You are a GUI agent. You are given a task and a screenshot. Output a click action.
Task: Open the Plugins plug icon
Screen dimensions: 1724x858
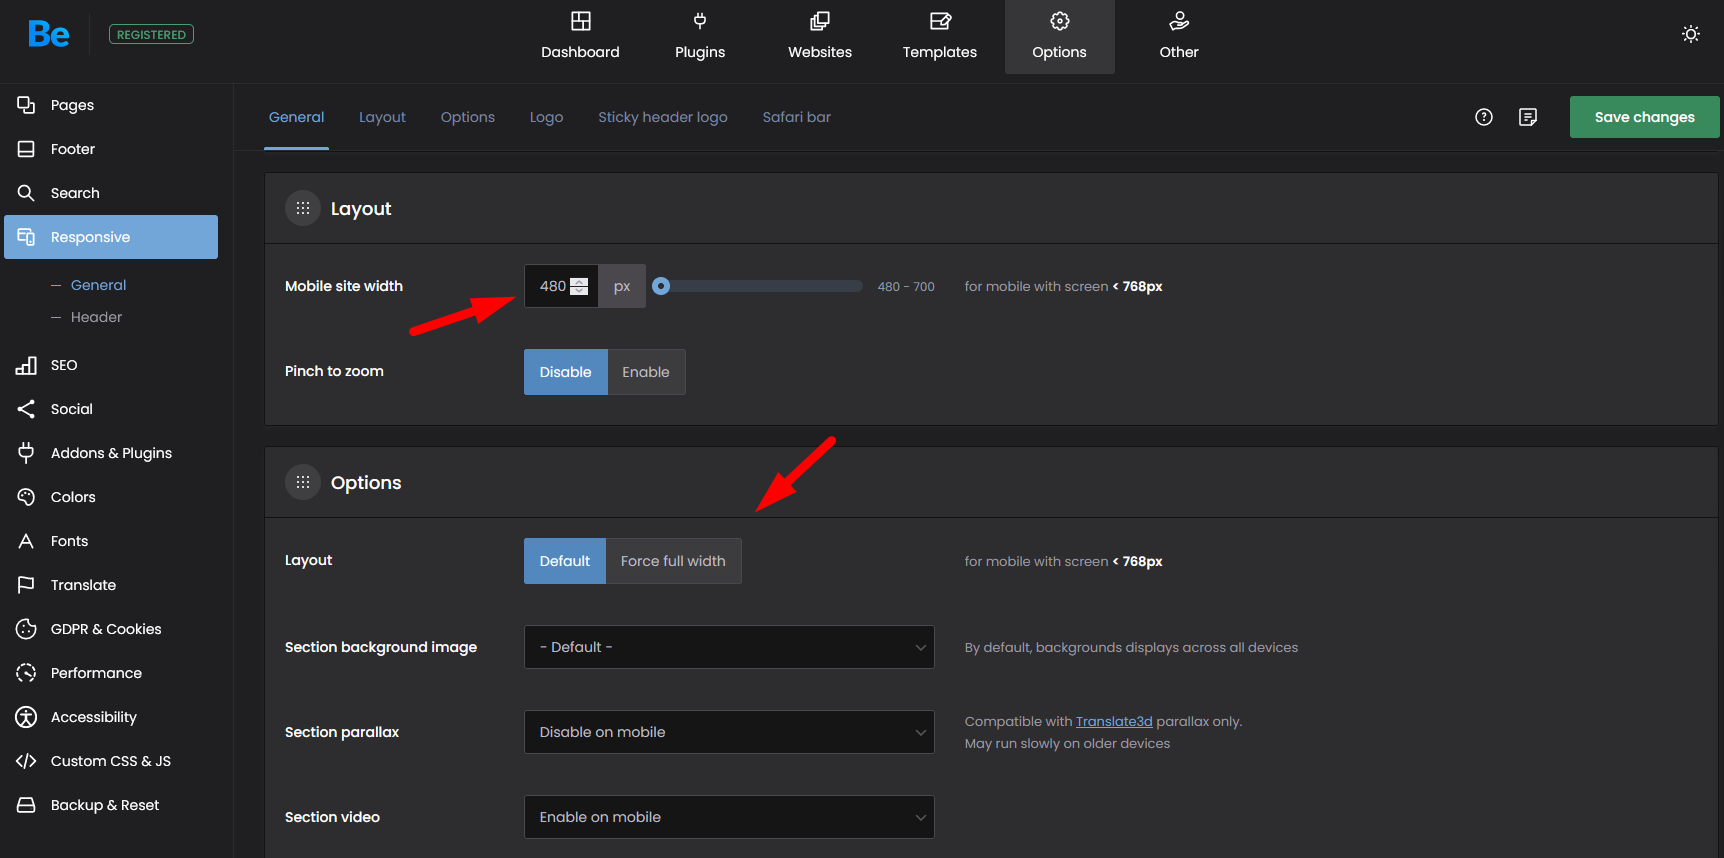[700, 21]
